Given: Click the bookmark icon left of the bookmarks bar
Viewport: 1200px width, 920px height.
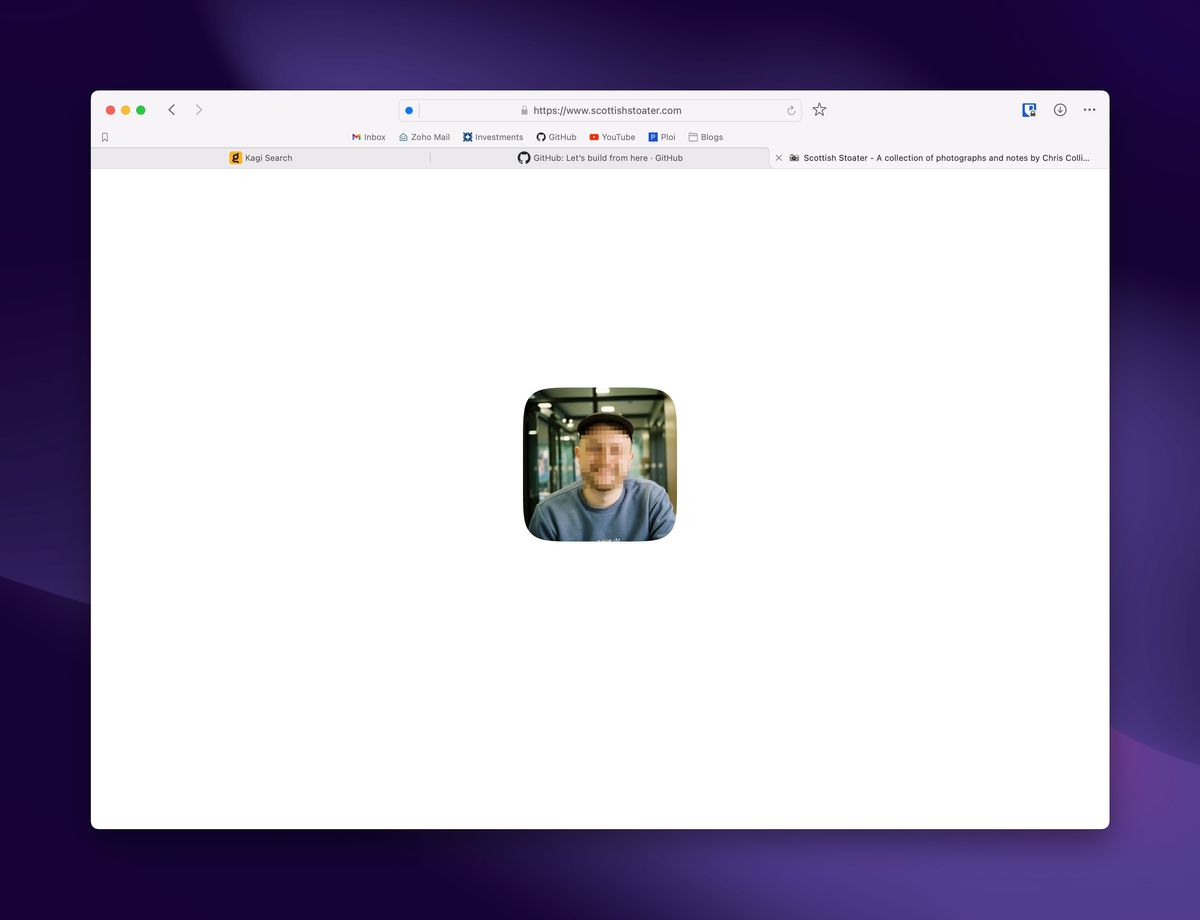Looking at the screenshot, I should pyautogui.click(x=105, y=137).
